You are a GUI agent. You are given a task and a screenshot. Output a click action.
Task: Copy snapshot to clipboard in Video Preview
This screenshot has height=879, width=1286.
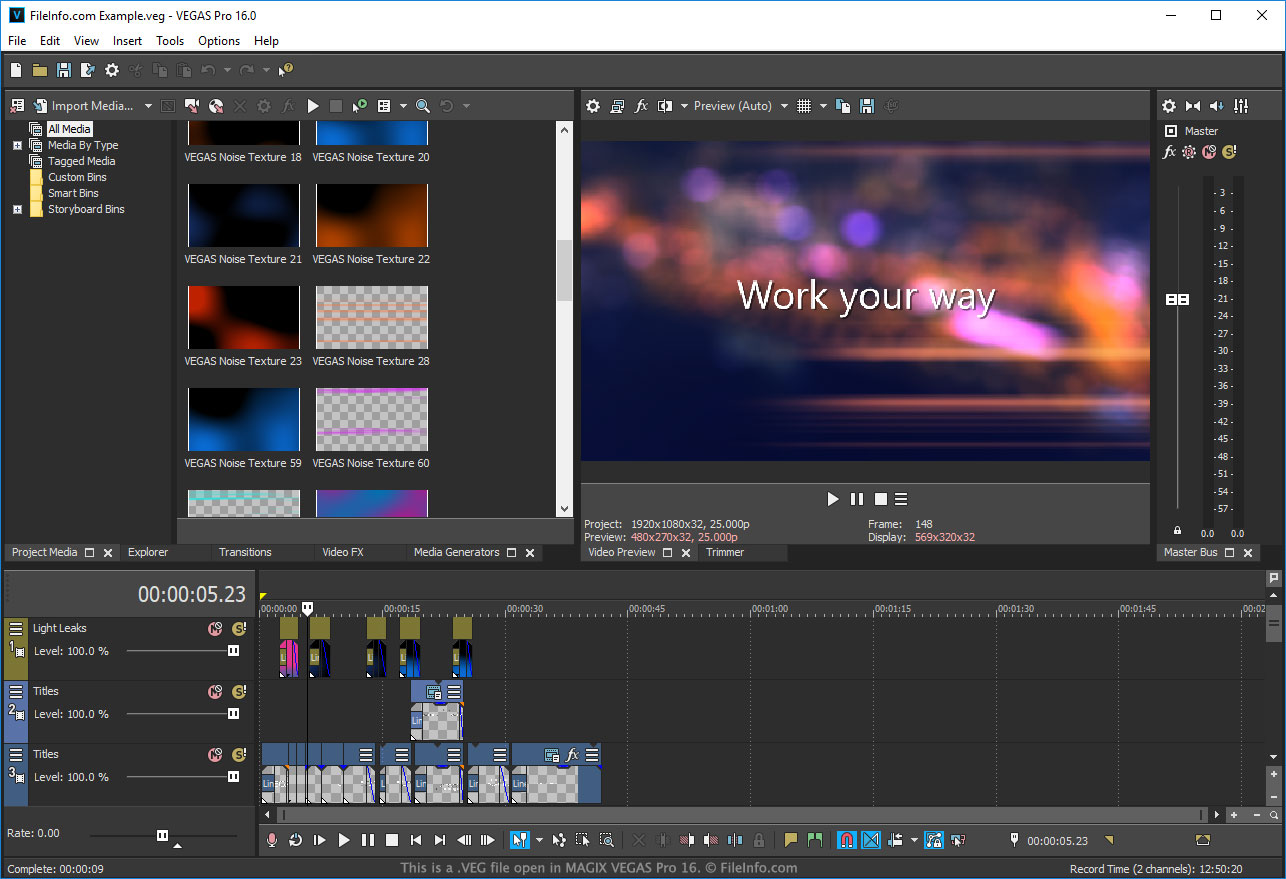843,106
